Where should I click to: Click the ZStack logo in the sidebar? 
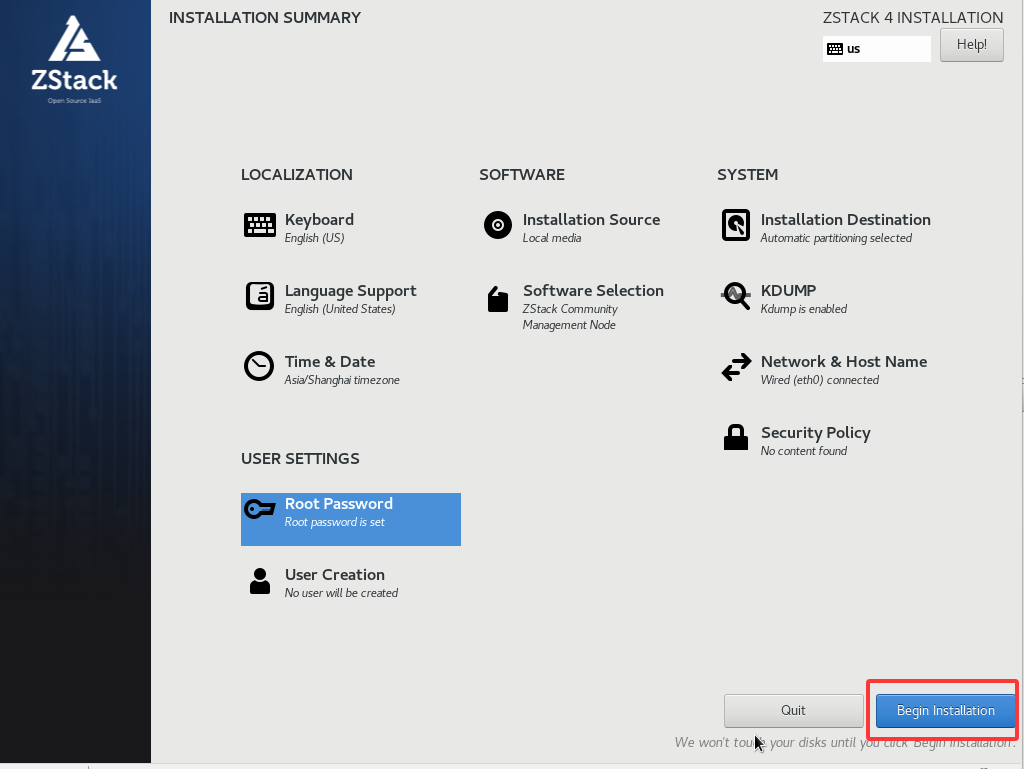tap(74, 59)
